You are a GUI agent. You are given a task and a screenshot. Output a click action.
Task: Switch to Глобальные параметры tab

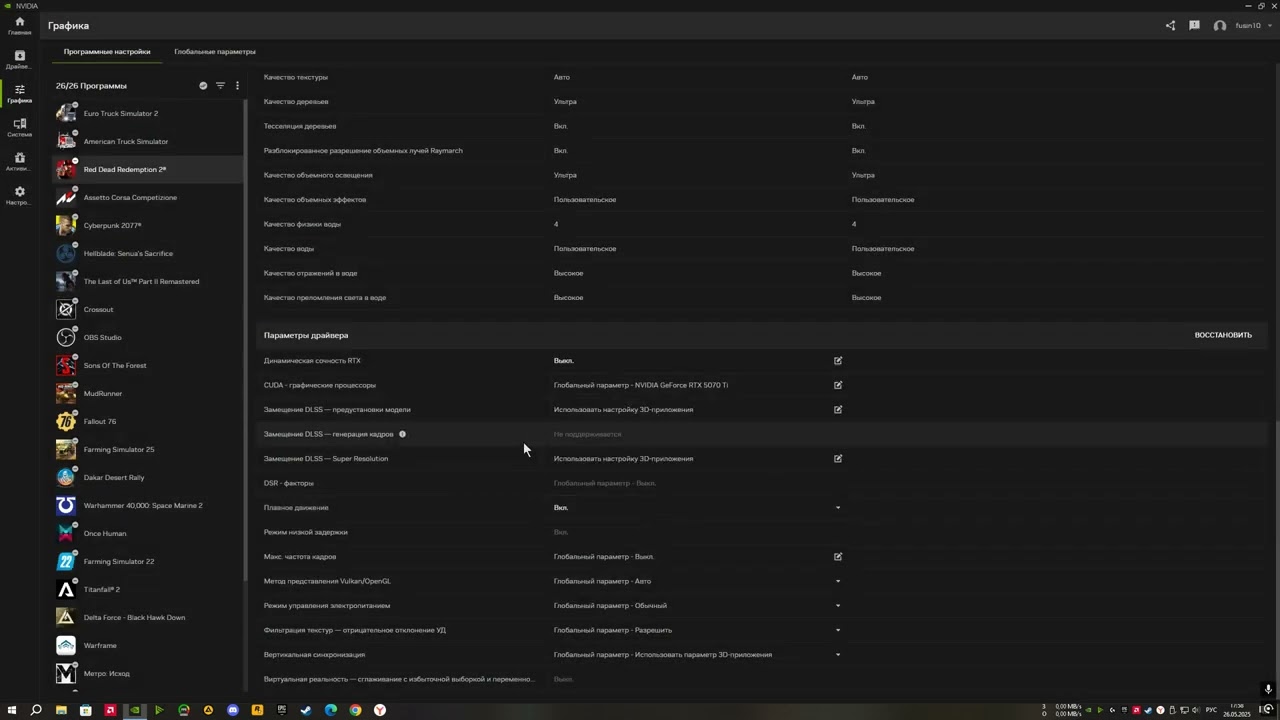[215, 51]
